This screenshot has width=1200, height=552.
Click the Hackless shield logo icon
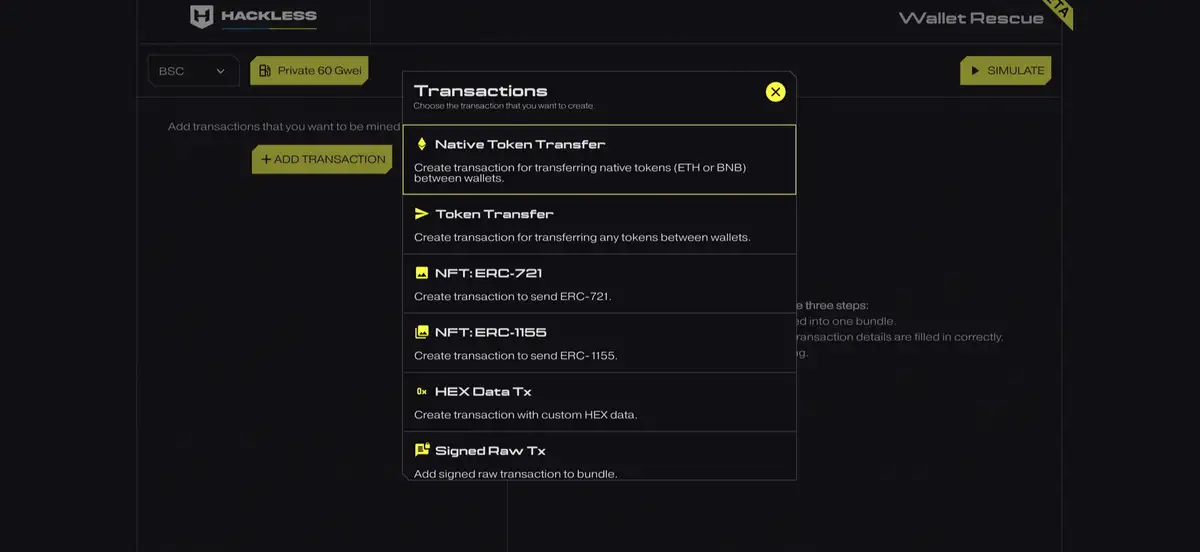point(202,17)
